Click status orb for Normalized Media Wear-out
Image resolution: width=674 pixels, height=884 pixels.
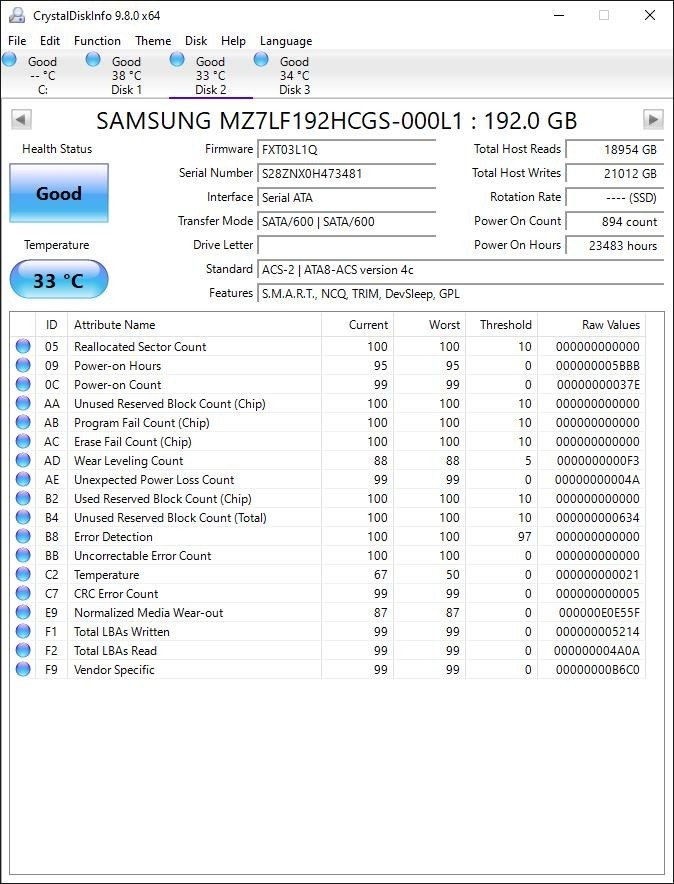[23, 612]
